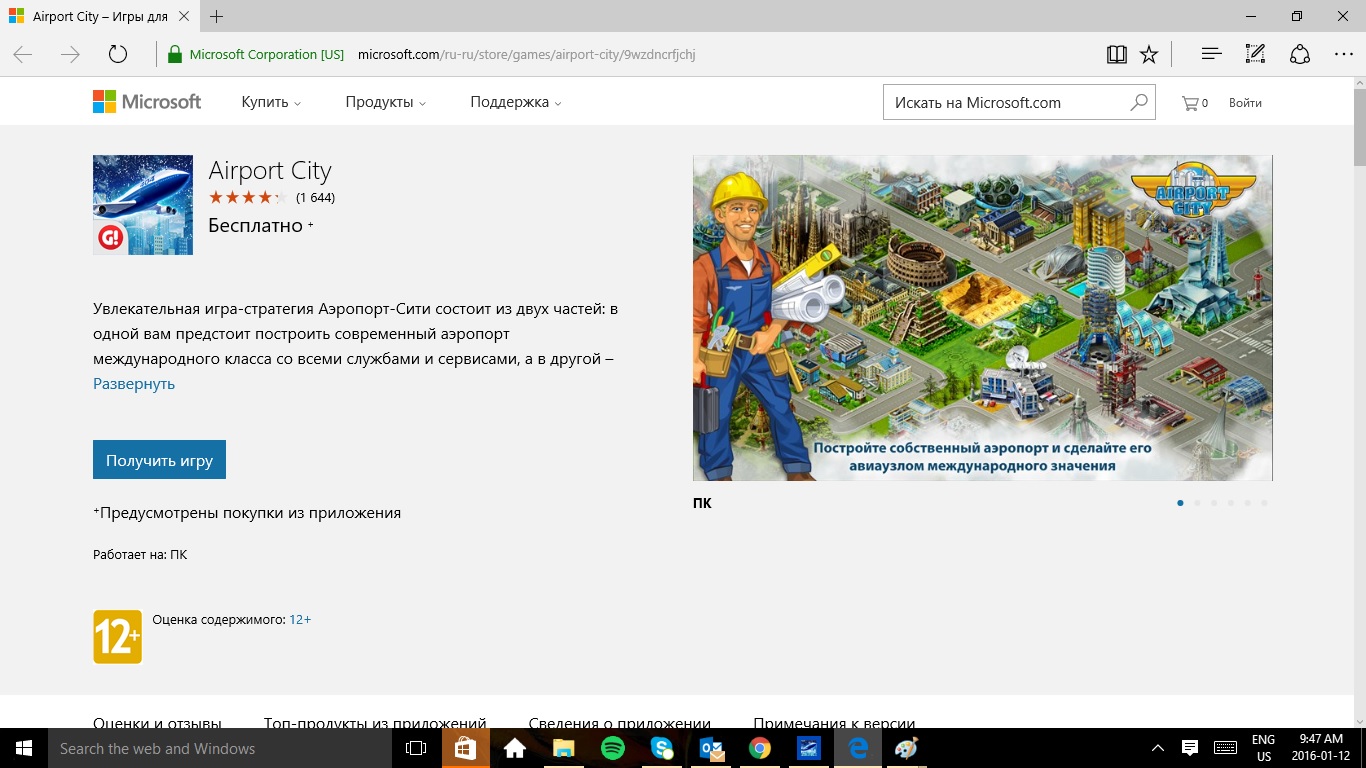The height and width of the screenshot is (768, 1366).
Task: Click the Войти sign-in link
Action: coord(1245,102)
